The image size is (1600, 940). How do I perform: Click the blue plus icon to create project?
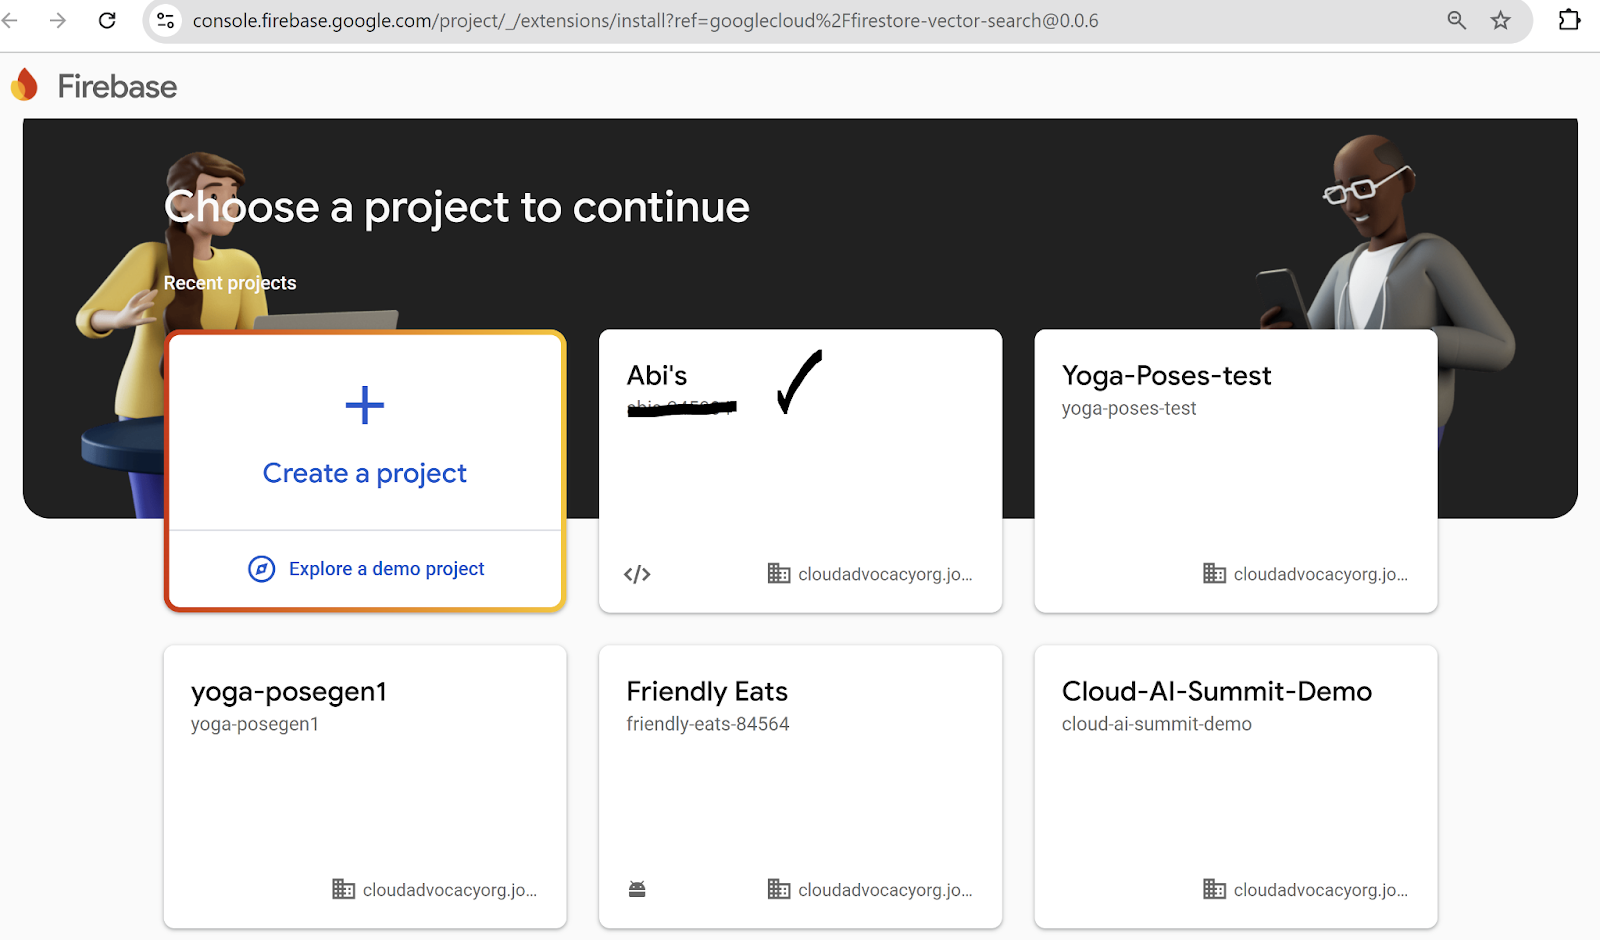[365, 405]
